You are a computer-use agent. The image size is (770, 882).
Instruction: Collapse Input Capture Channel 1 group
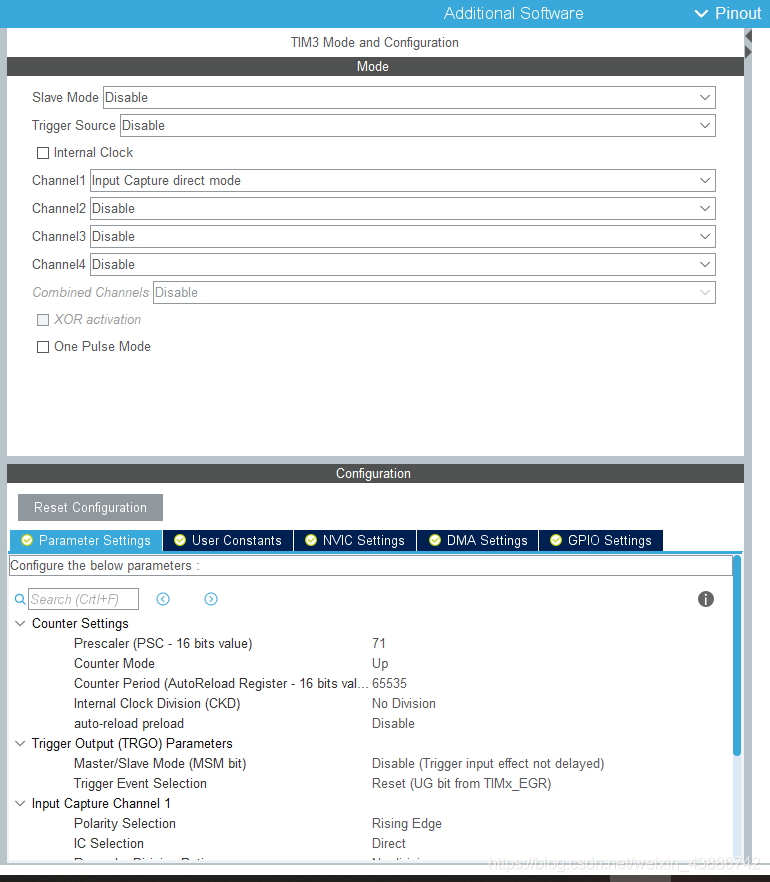coord(20,803)
